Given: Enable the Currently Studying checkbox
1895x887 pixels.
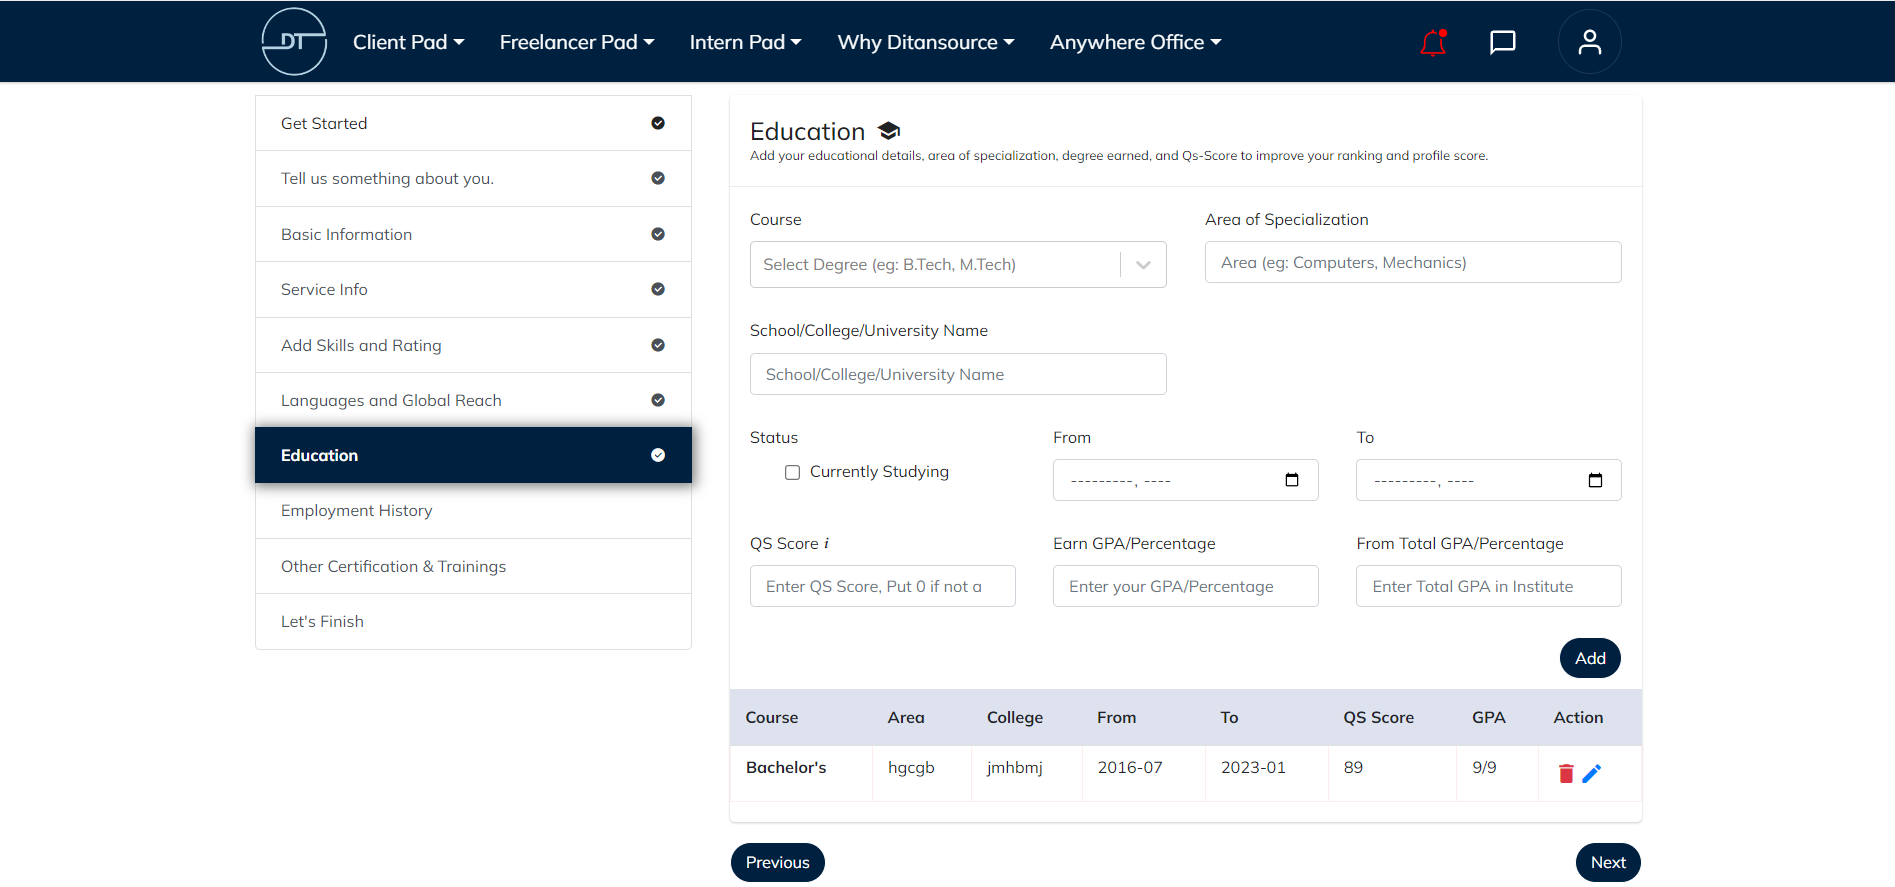Looking at the screenshot, I should [x=792, y=472].
